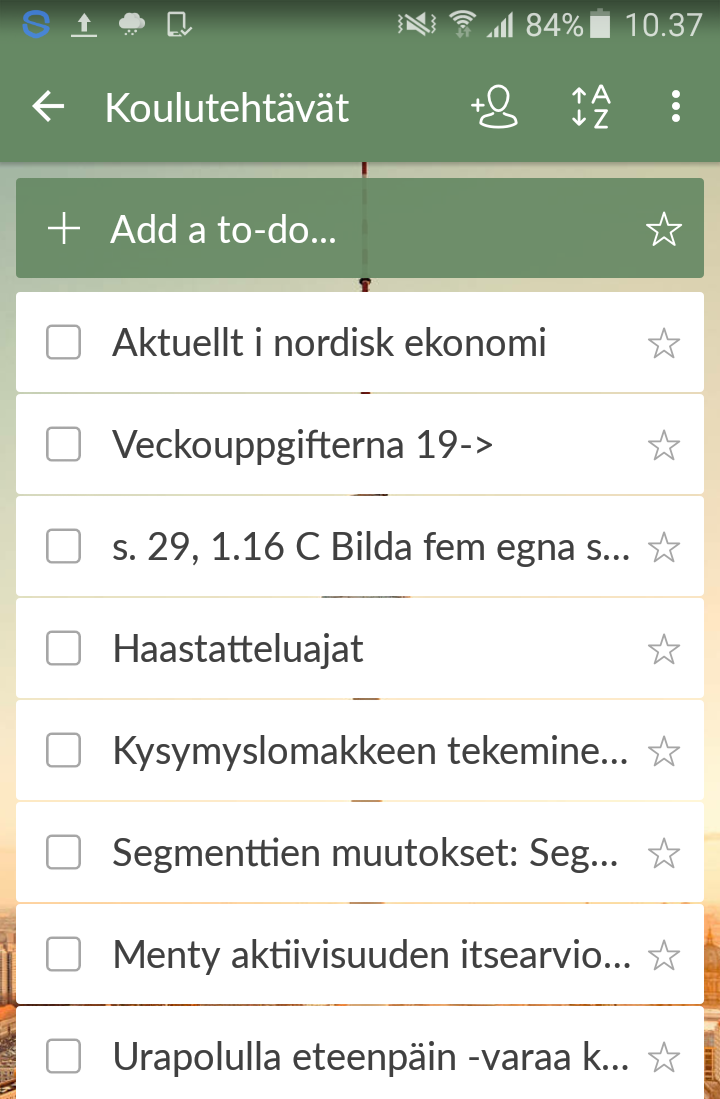The width and height of the screenshot is (720, 1099).
Task: Star the 'Aktuellt i nordisk ekonomi' task
Action: [664, 344]
